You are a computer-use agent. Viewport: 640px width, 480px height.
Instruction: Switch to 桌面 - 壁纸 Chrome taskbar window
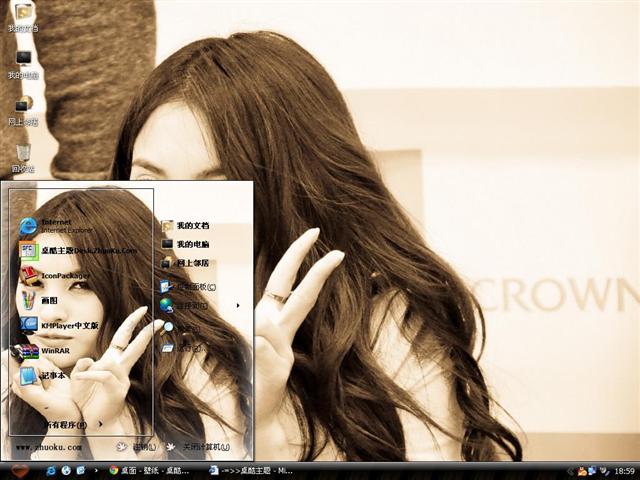(x=149, y=471)
